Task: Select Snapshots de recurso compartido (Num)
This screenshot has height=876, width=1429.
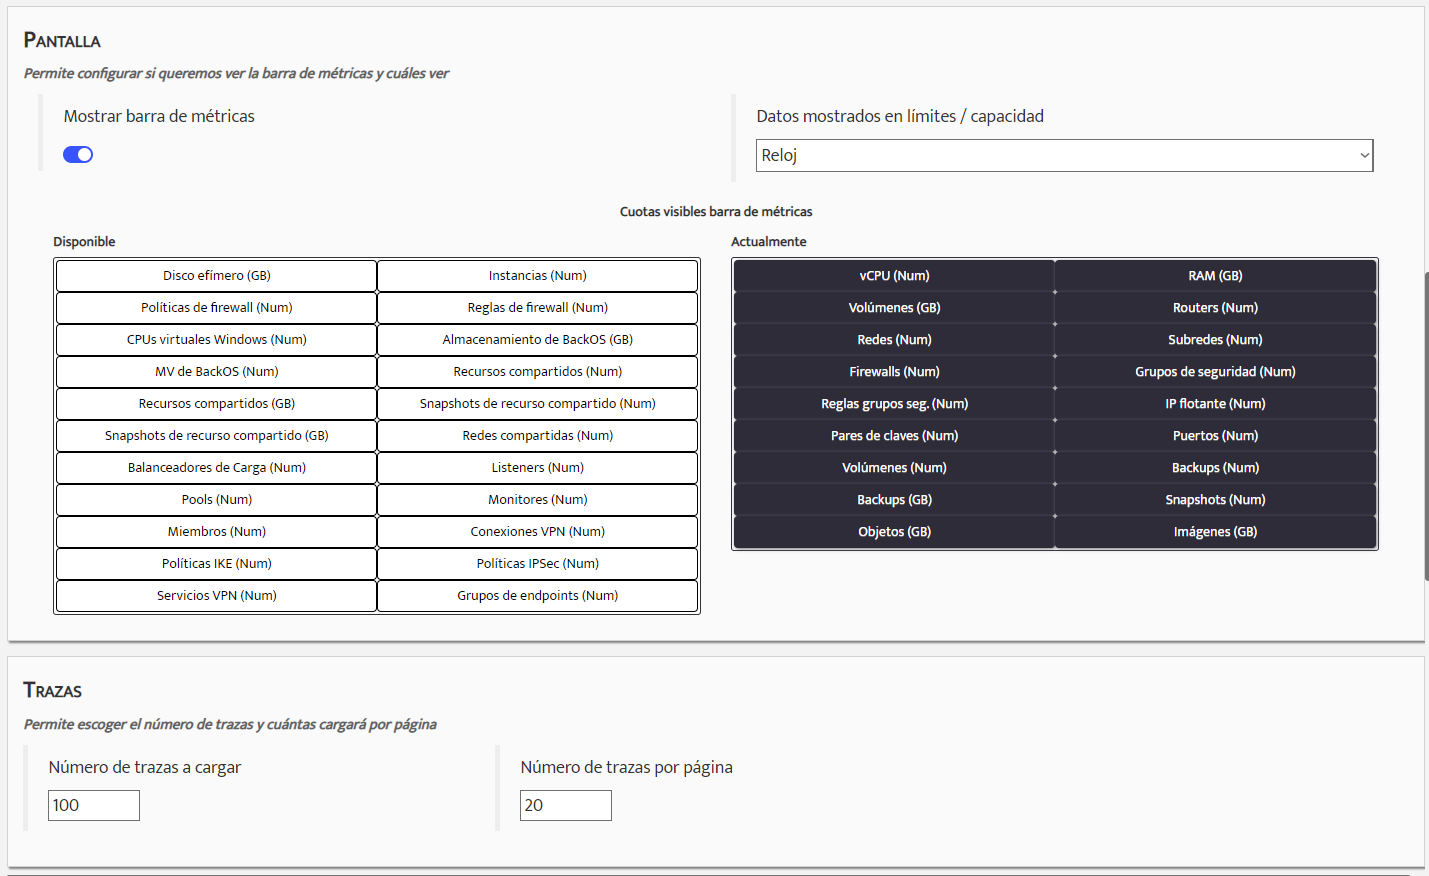Action: (538, 403)
